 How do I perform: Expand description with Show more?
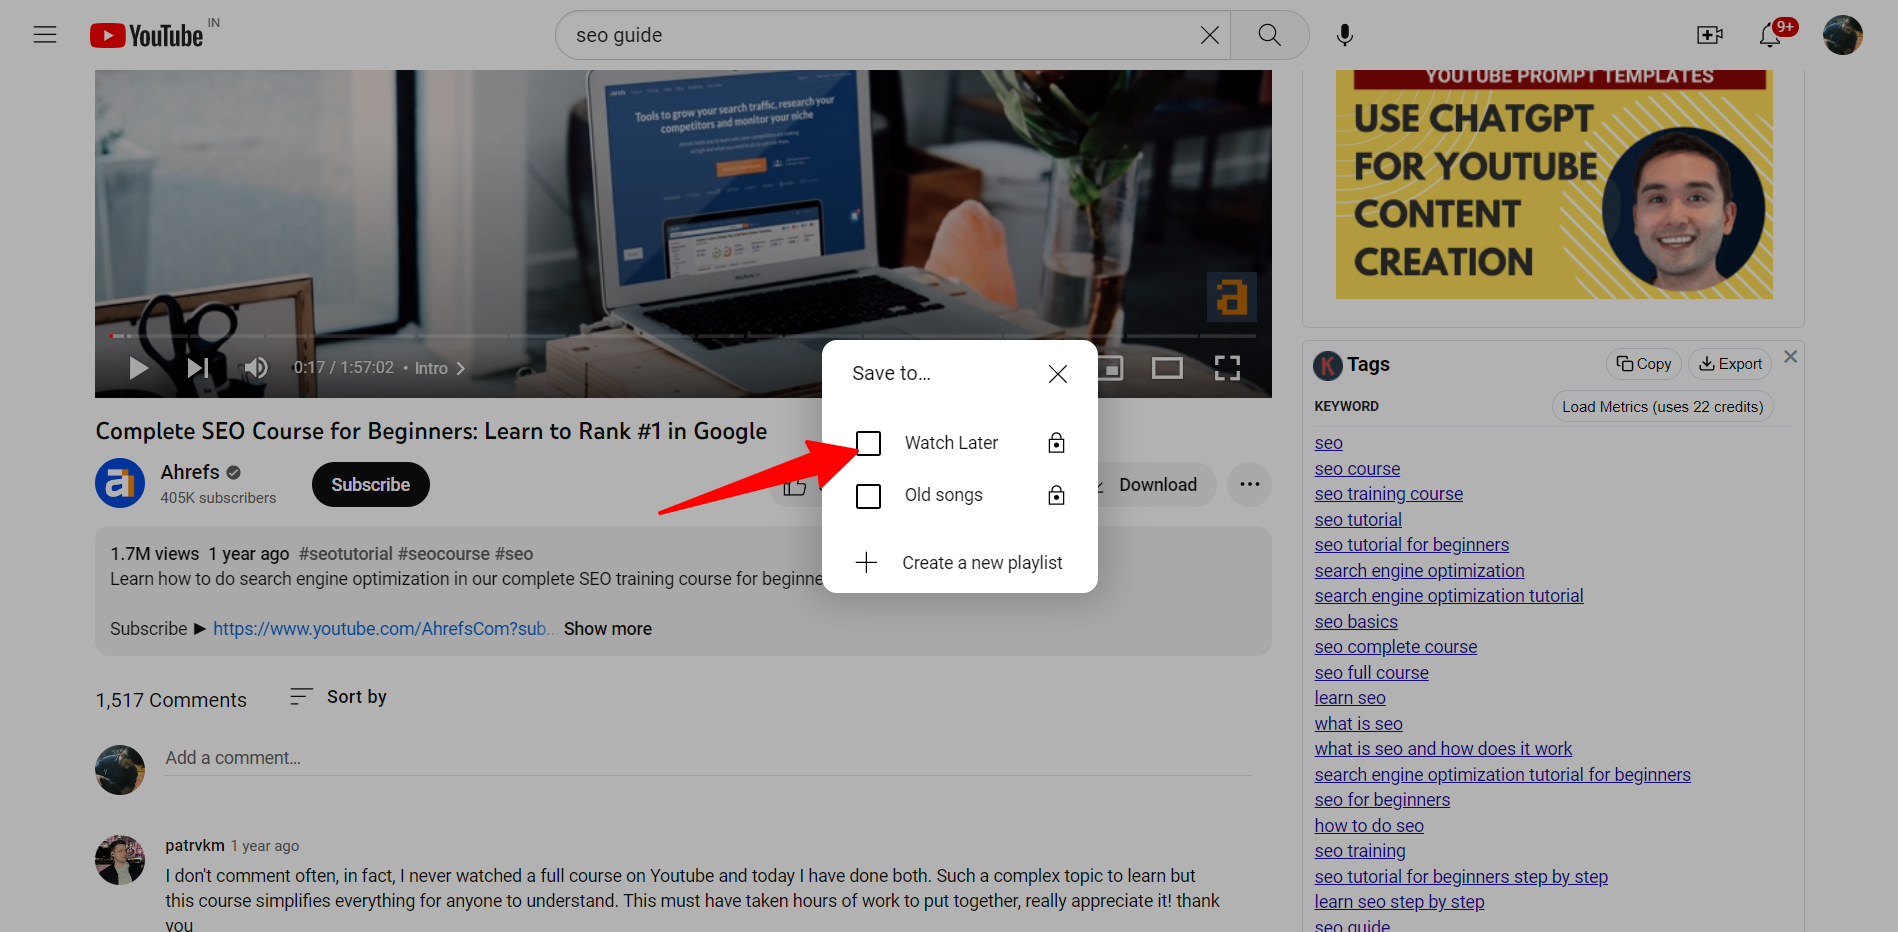(607, 629)
